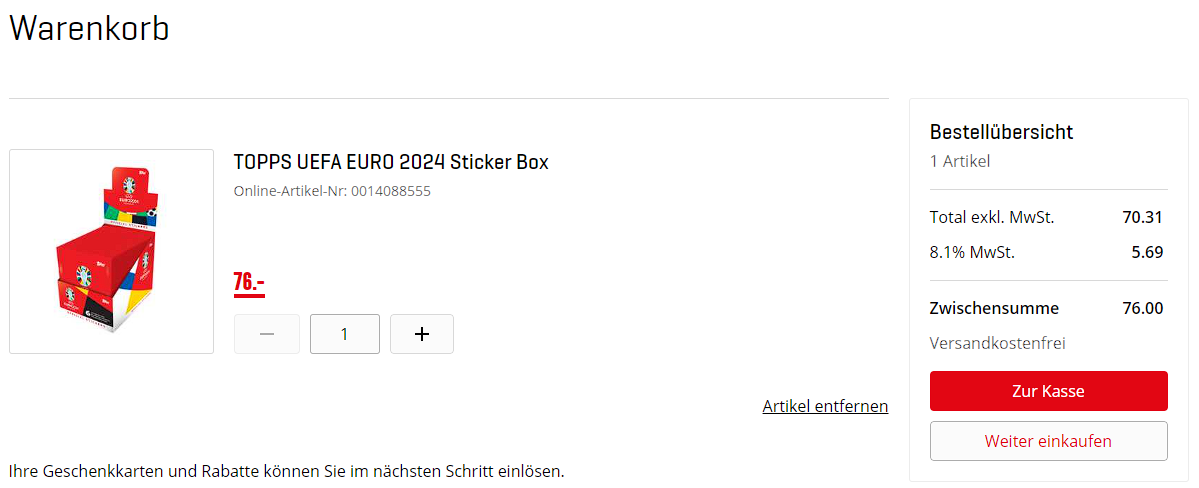1199x488 pixels.
Task: Click the 8.1% MwSt. label
Action: pos(972,252)
